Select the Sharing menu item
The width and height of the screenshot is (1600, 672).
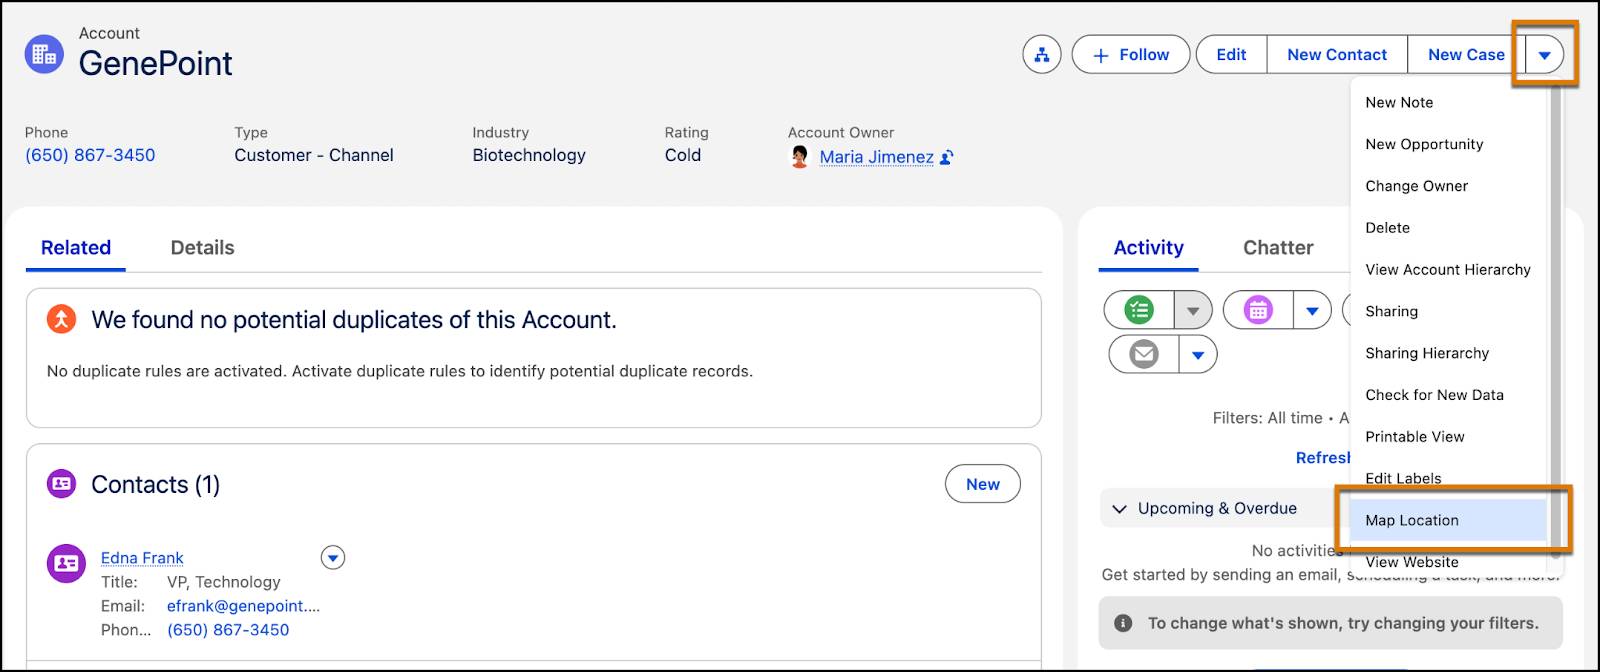point(1448,312)
